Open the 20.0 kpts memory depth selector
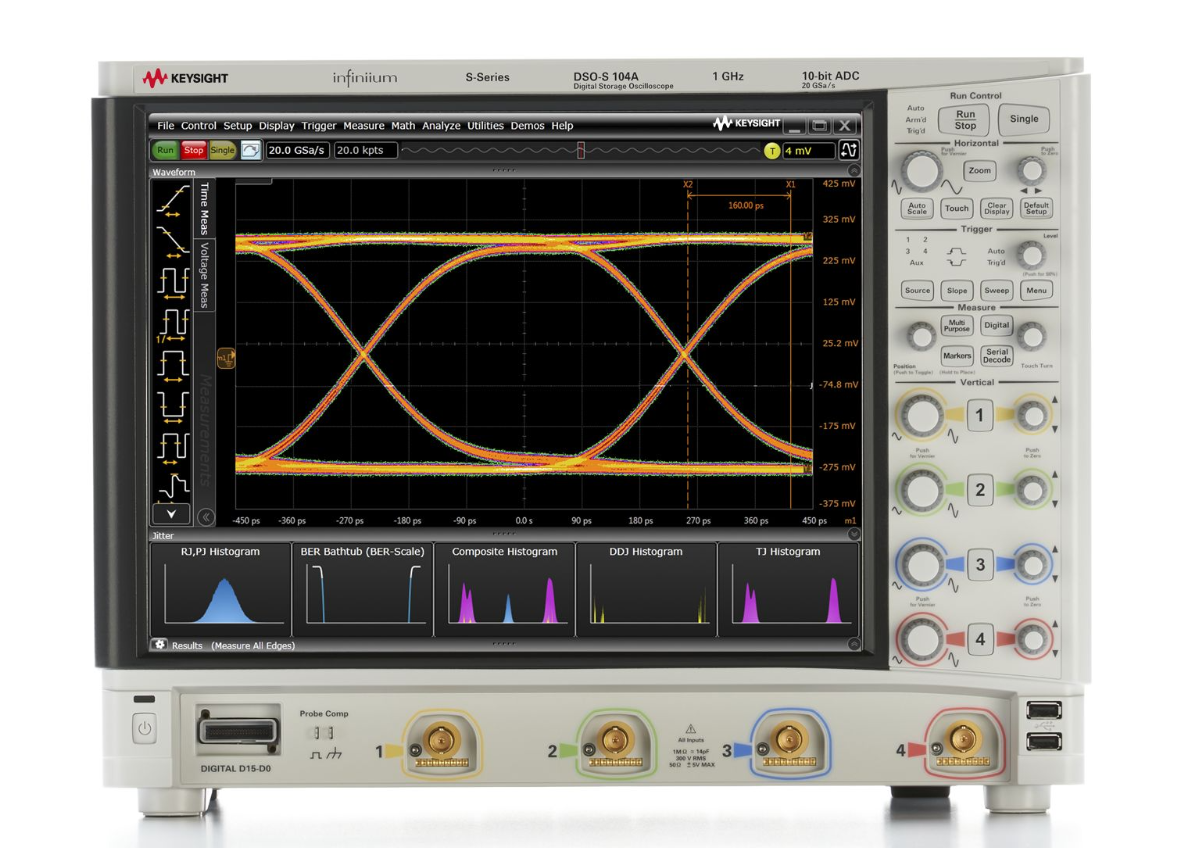 point(366,150)
